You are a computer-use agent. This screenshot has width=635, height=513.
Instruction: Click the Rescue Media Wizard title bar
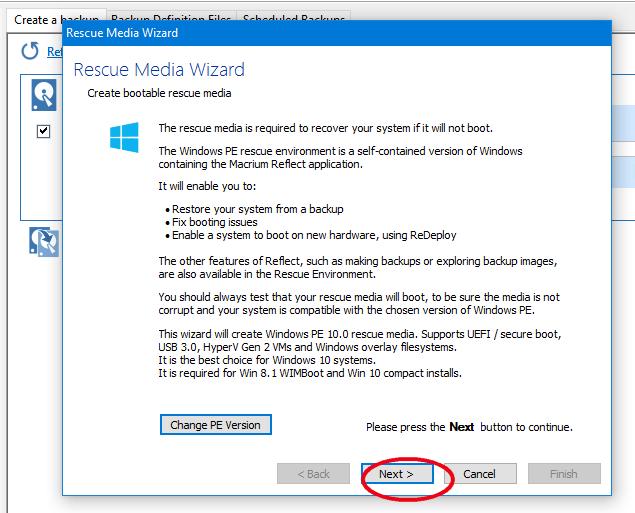click(x=337, y=33)
